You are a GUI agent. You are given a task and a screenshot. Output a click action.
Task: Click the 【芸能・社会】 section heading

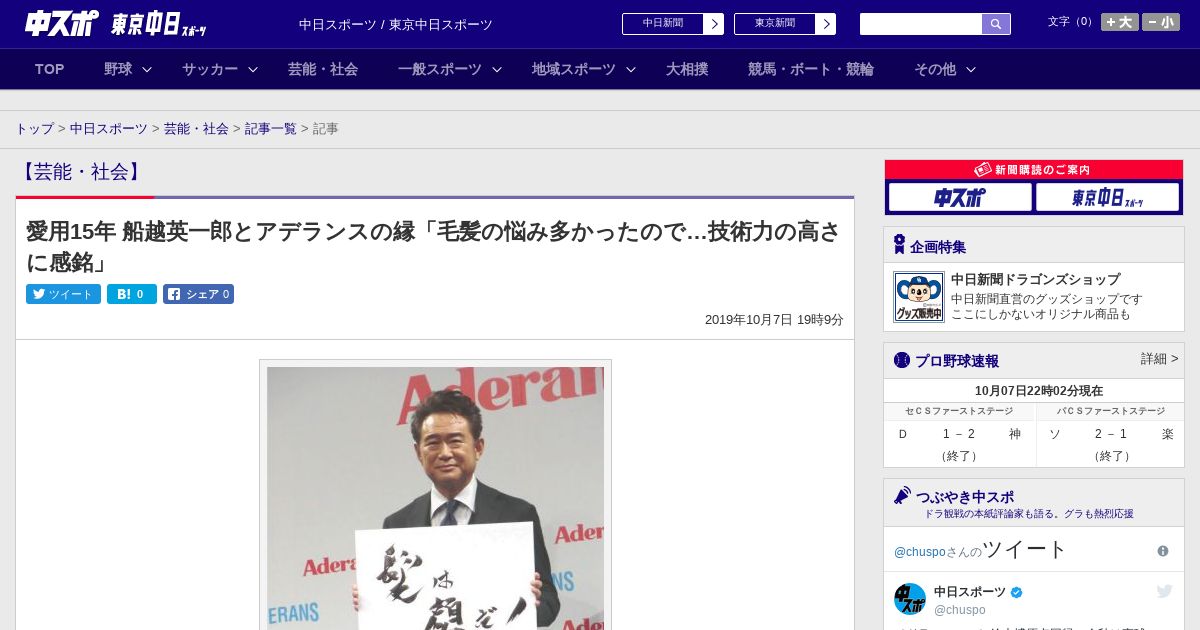pyautogui.click(x=82, y=172)
